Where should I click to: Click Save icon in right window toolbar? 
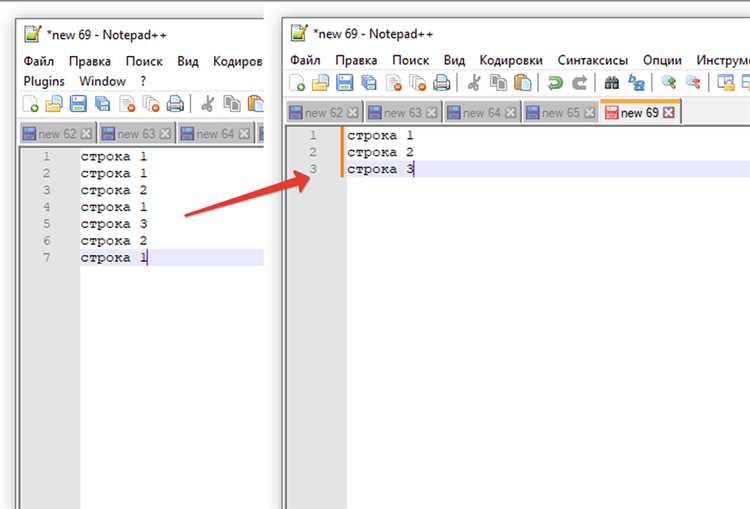click(344, 83)
